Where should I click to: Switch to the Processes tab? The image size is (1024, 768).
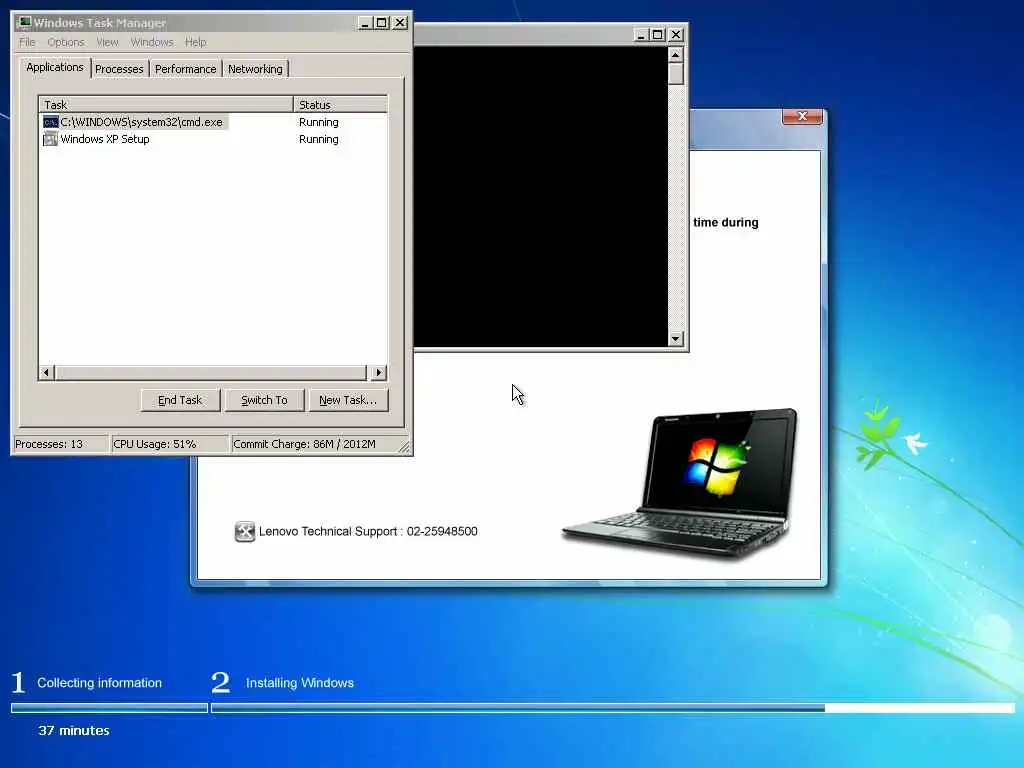click(119, 69)
